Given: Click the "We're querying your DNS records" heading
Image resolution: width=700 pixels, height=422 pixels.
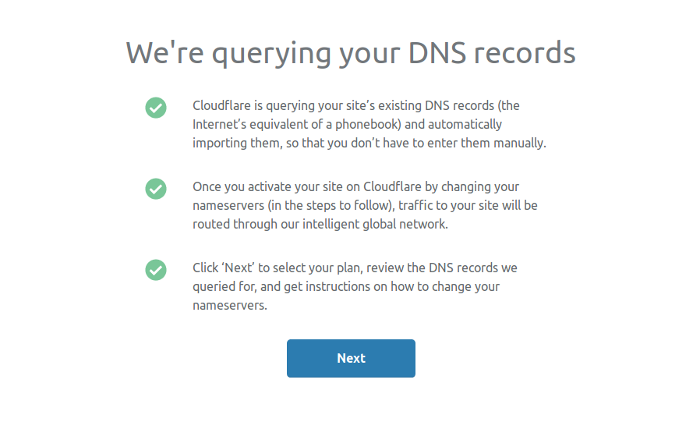Looking at the screenshot, I should click(351, 54).
